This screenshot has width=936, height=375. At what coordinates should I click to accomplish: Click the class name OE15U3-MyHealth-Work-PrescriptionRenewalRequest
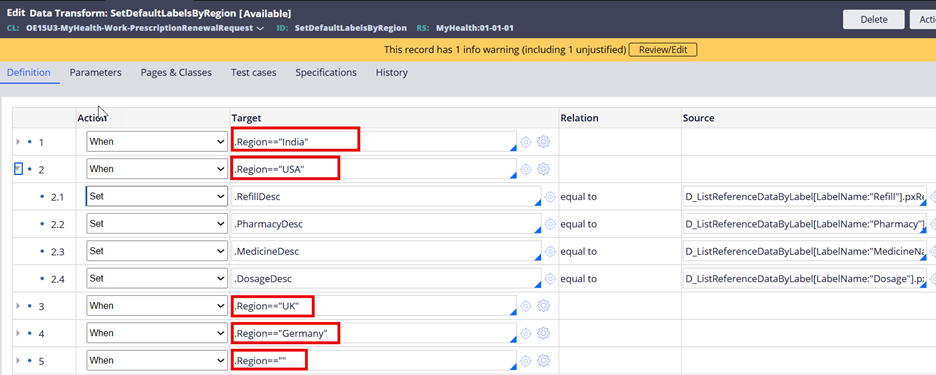coord(139,28)
